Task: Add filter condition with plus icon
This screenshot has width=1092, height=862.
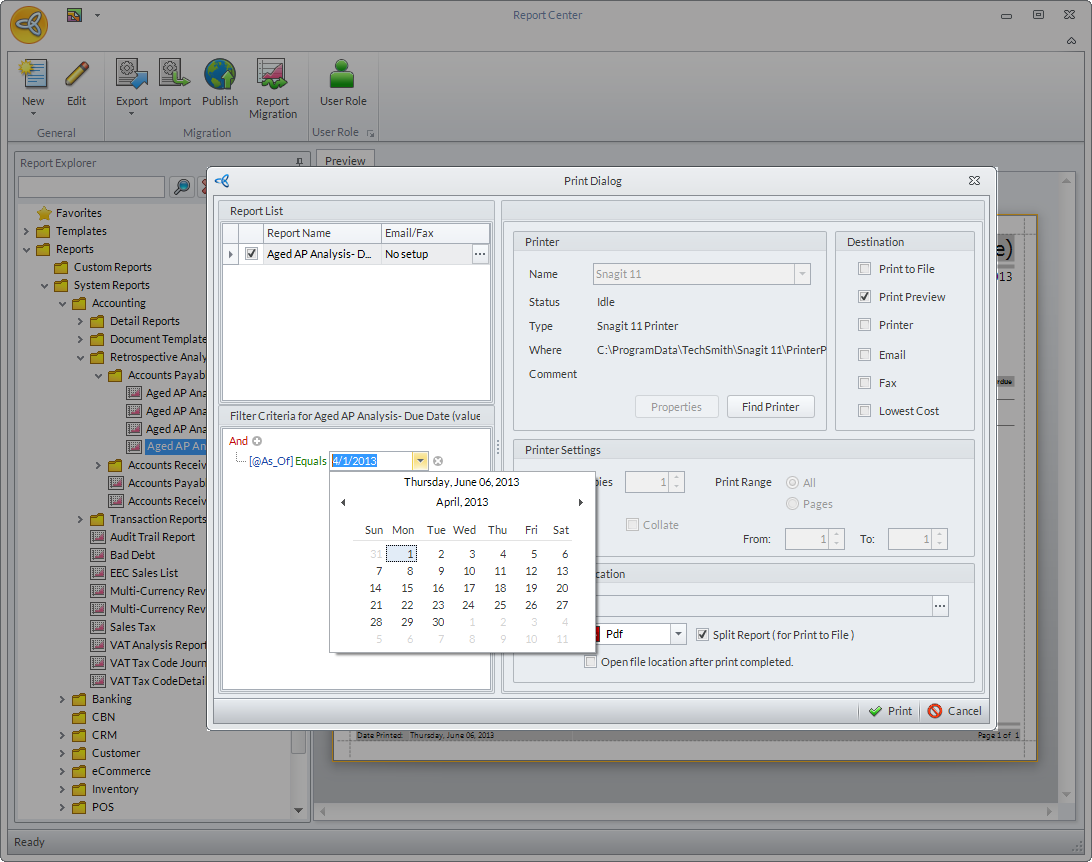Action: pos(257,441)
